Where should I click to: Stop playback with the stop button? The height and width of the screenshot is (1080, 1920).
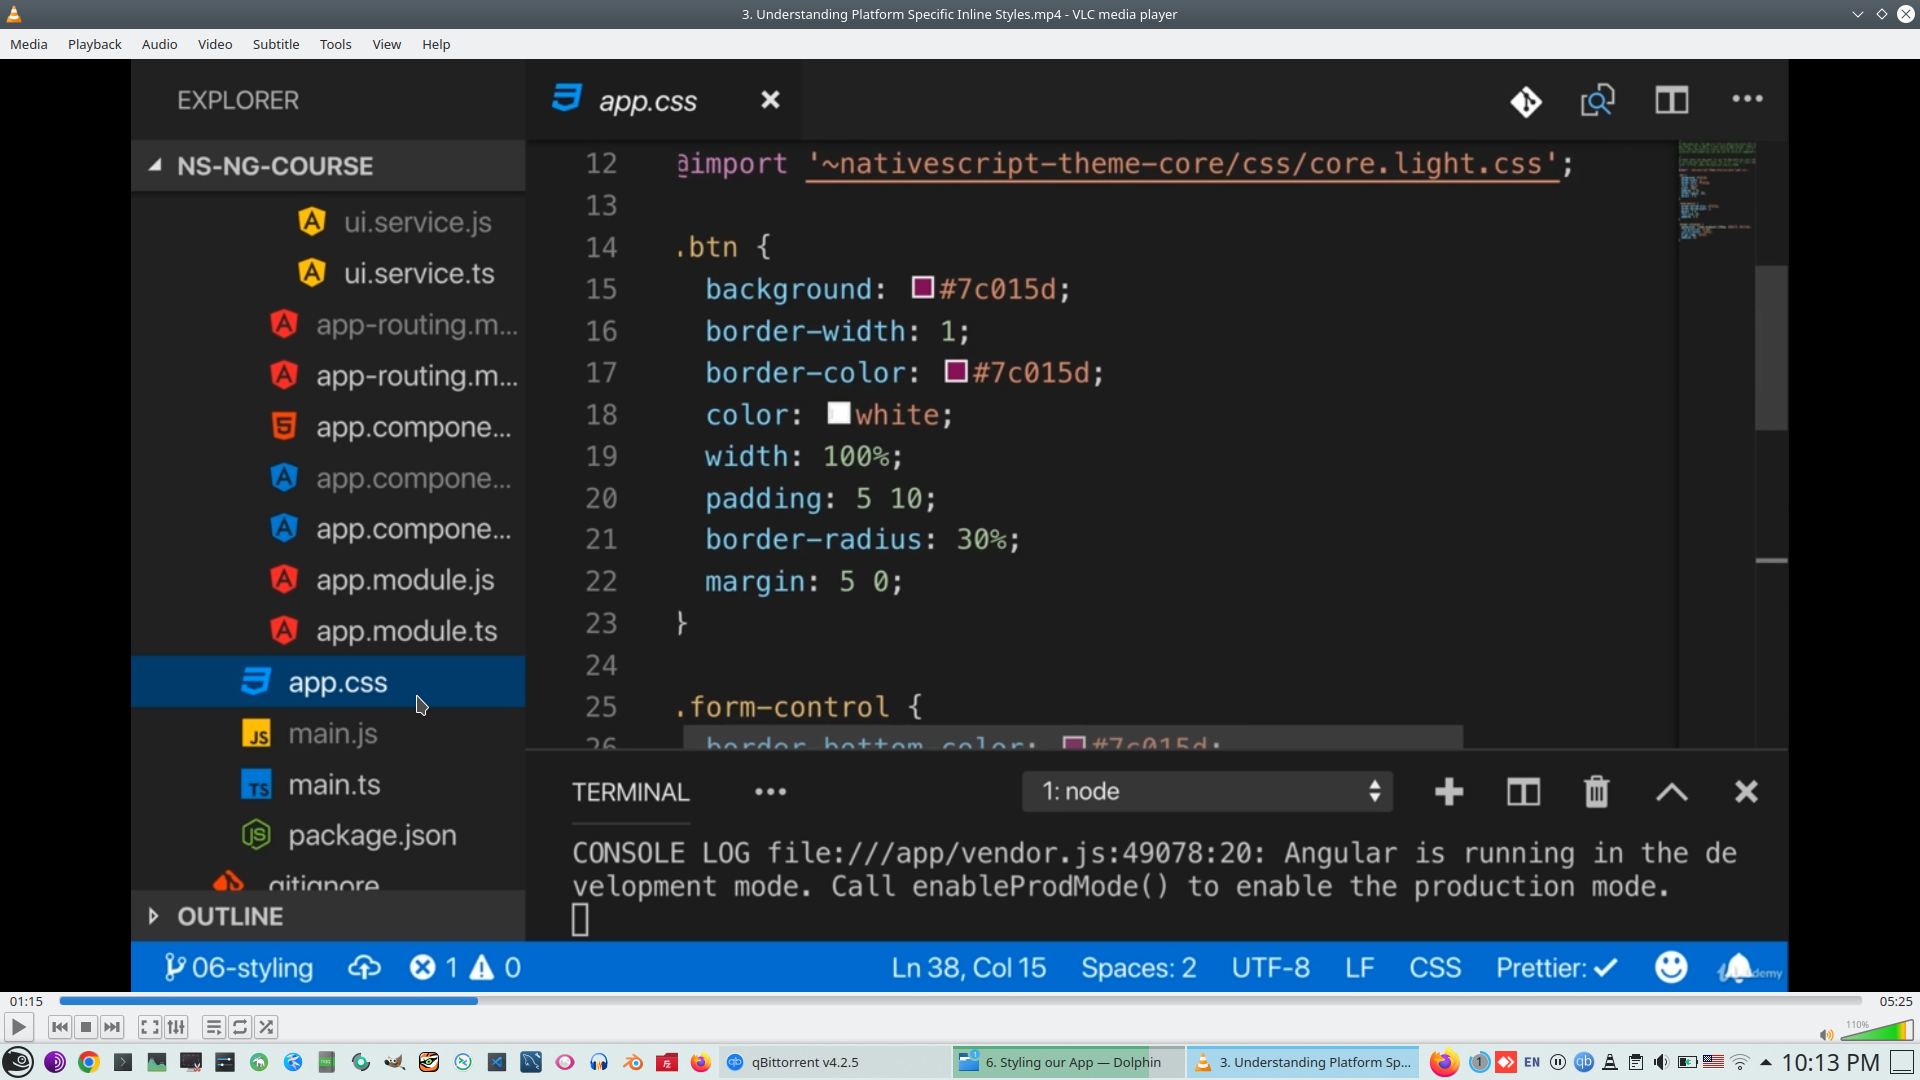(86, 1027)
